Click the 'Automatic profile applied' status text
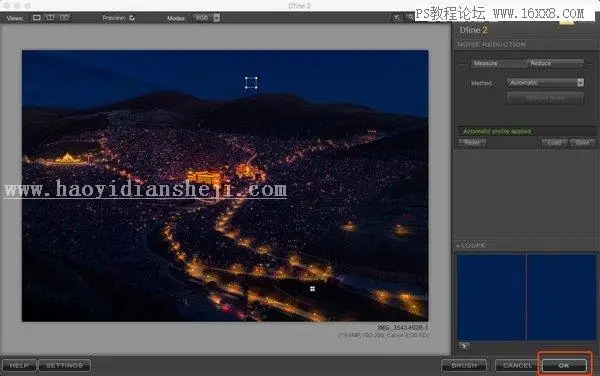The image size is (600, 376). point(497,131)
